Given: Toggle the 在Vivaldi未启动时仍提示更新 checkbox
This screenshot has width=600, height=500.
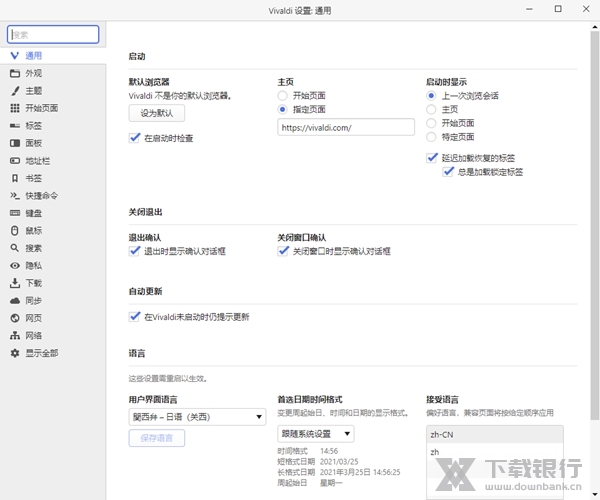Looking at the screenshot, I should (x=134, y=317).
